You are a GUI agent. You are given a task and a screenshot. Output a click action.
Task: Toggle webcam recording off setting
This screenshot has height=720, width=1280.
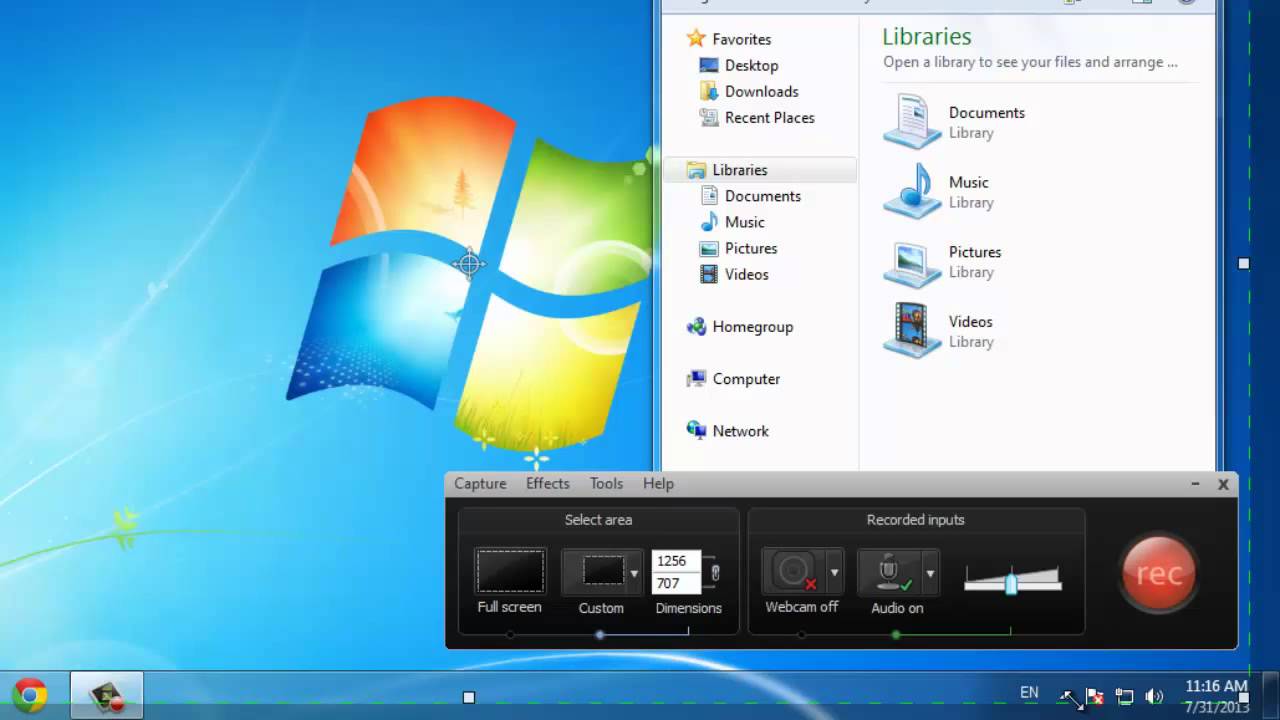(x=802, y=607)
